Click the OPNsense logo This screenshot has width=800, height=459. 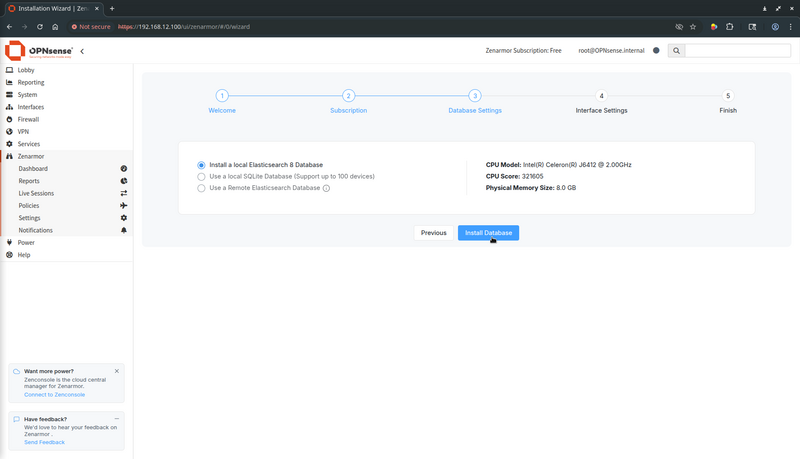point(39,50)
